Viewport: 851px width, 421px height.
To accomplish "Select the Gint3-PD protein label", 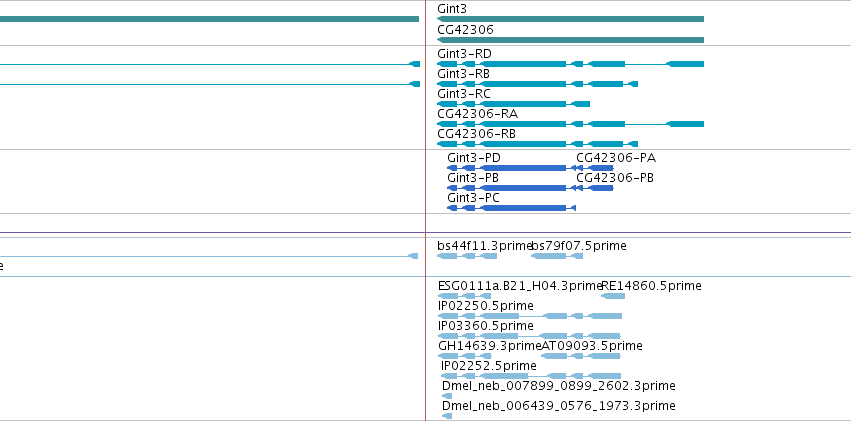I will click(x=474, y=158).
